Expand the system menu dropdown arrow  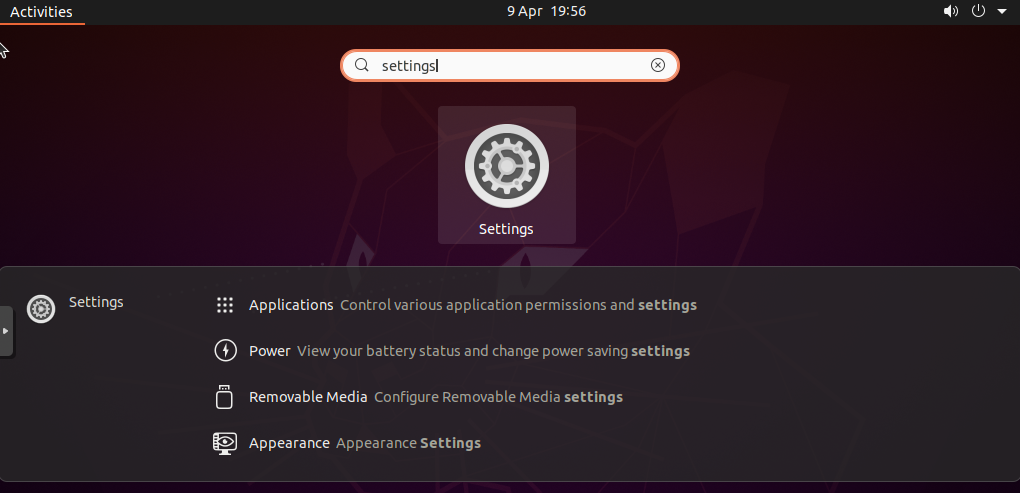point(1002,12)
